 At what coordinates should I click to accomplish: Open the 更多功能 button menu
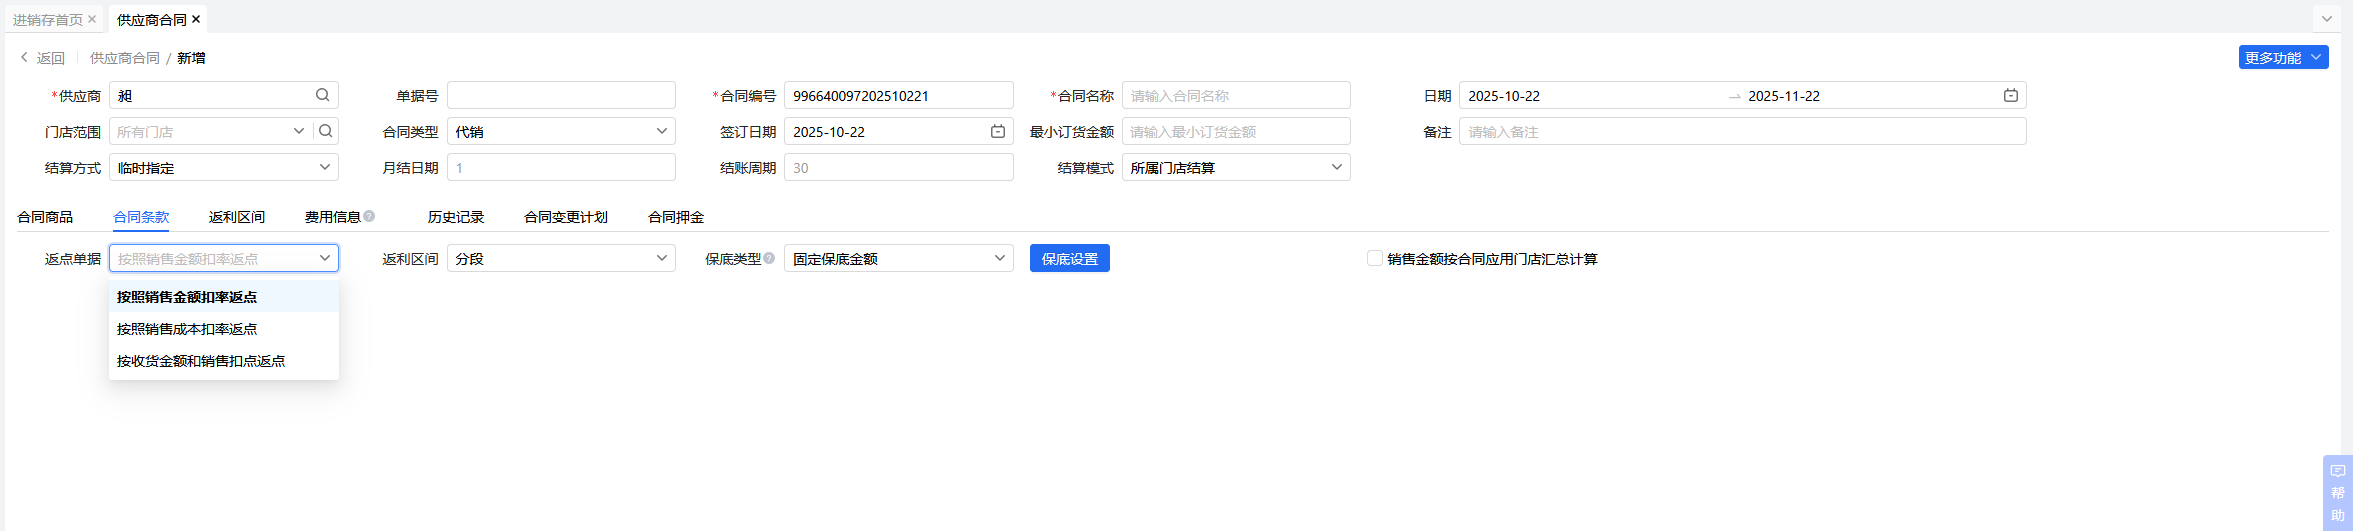tap(2283, 58)
